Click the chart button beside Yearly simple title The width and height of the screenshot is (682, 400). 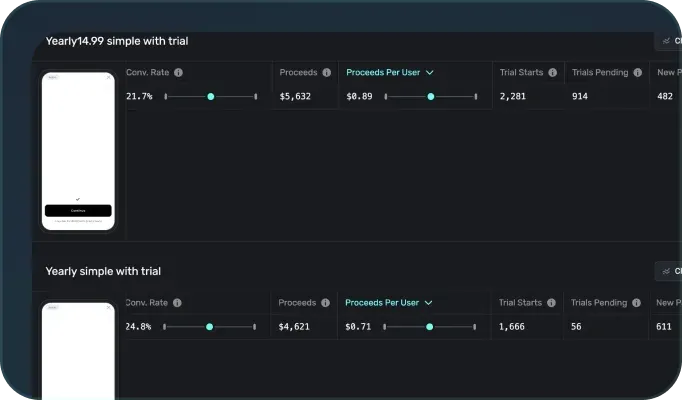click(x=668, y=272)
